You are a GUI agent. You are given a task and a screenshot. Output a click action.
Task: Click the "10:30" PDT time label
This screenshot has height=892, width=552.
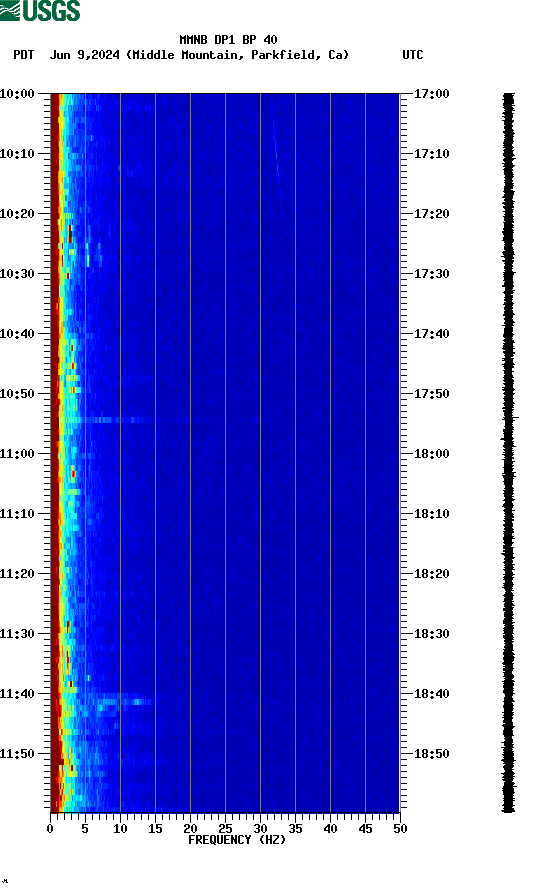17,274
